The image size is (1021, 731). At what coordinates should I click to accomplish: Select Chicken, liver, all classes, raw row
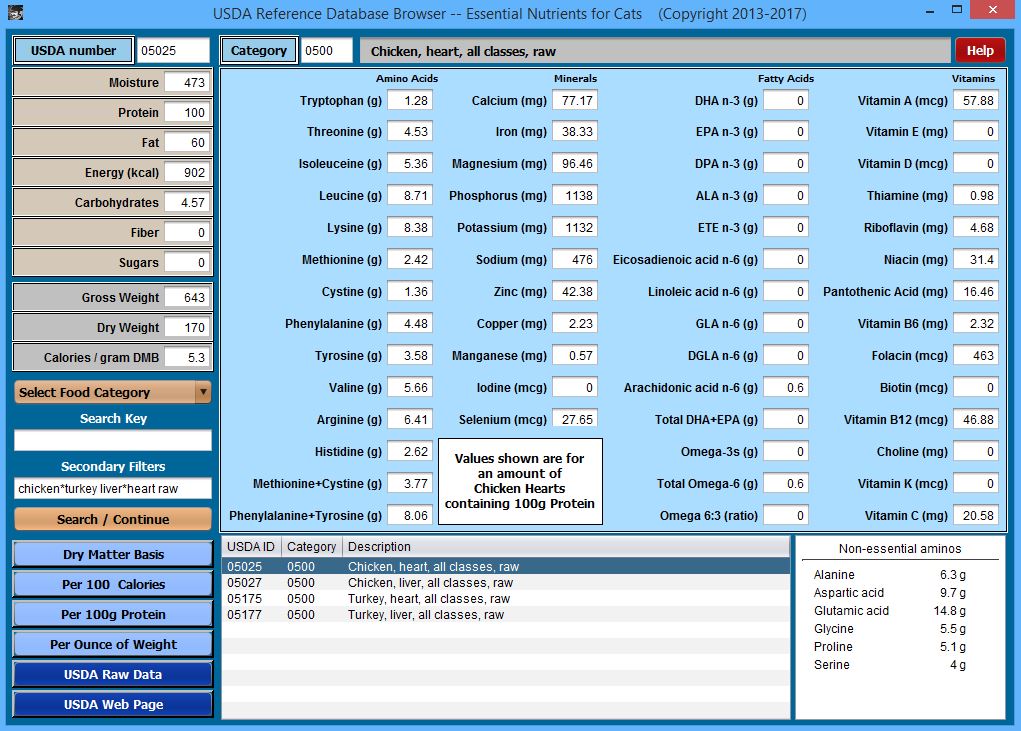[x=430, y=583]
